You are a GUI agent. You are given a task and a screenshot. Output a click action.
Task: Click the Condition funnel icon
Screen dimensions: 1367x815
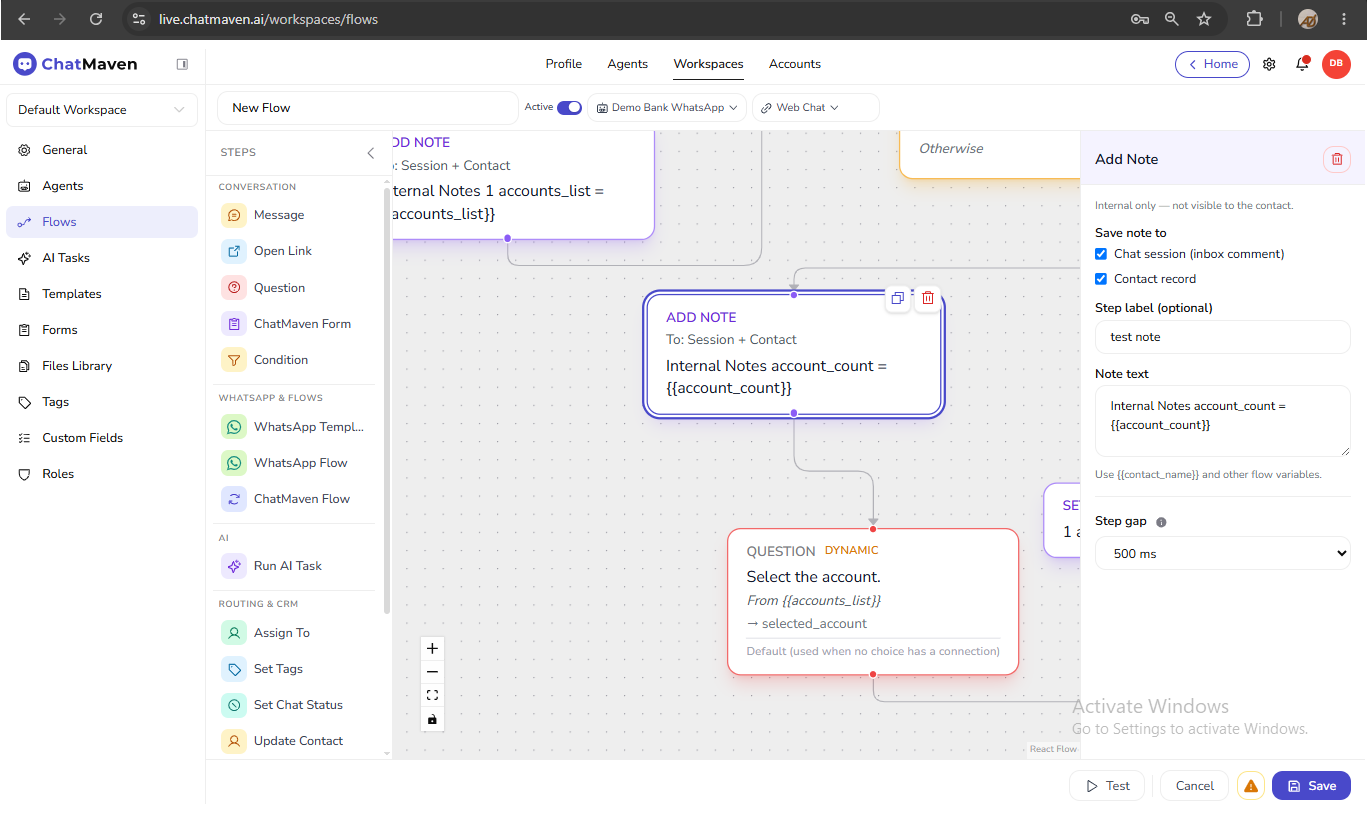[x=234, y=360]
